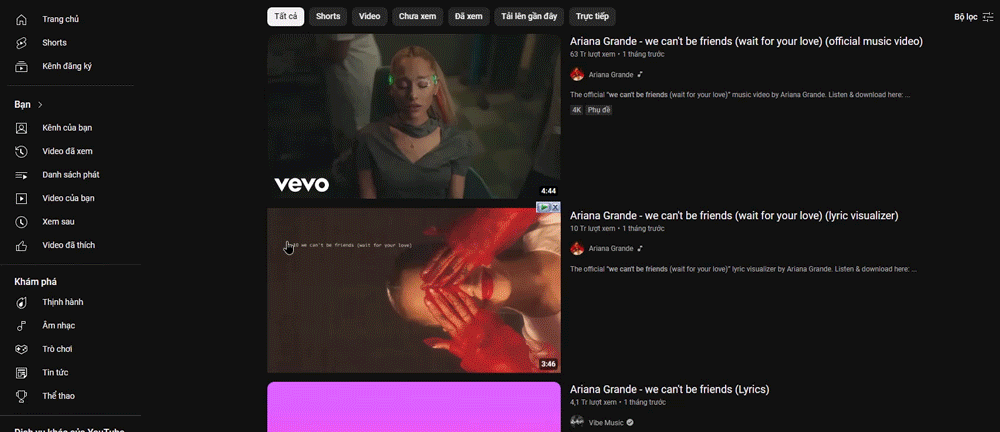
Task: Open the pink Lyrics video thumbnail
Action: pos(414,407)
